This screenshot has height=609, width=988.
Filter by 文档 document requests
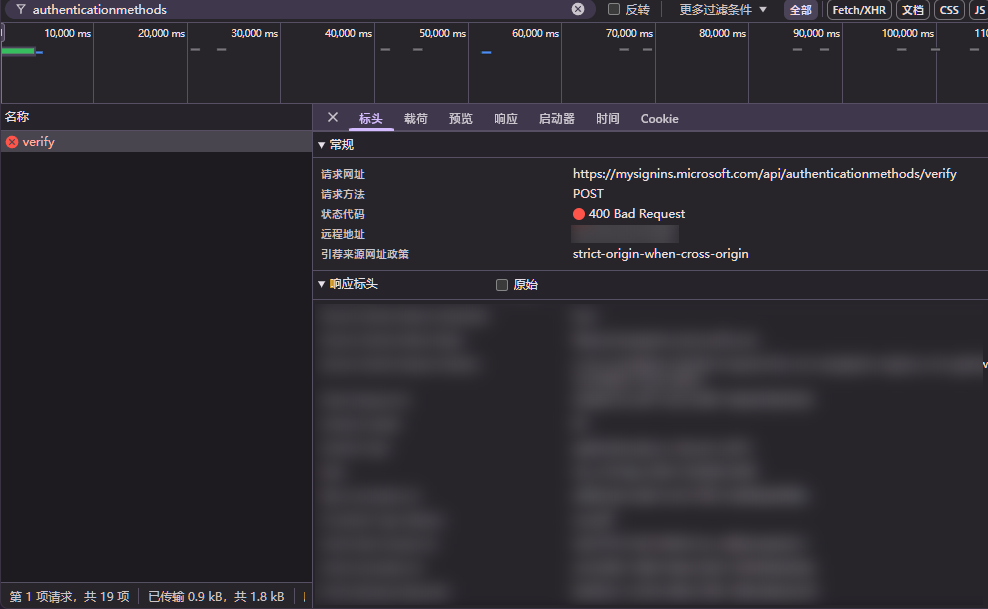pyautogui.click(x=912, y=9)
